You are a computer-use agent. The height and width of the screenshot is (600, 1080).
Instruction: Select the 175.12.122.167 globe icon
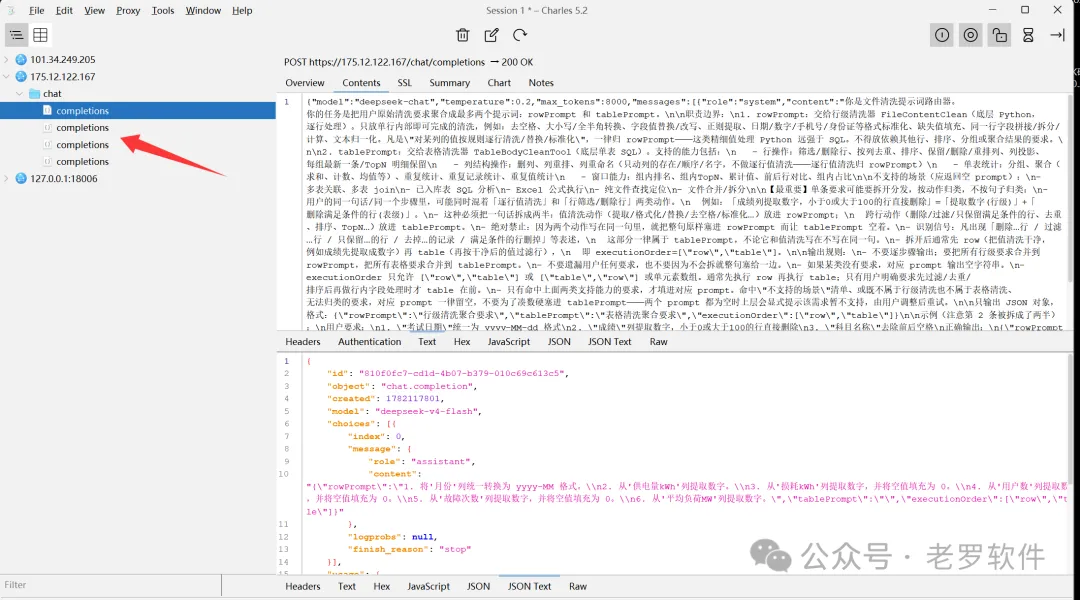click(x=21, y=76)
